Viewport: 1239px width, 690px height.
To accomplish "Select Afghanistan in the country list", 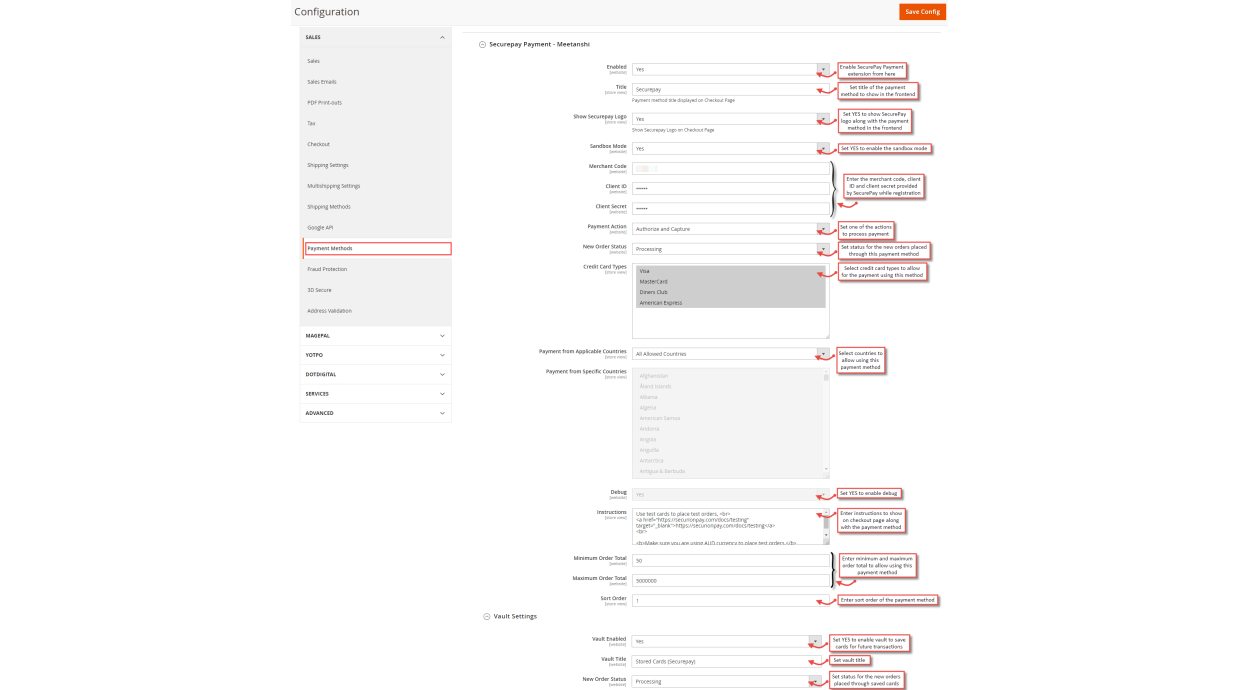I will (x=728, y=376).
